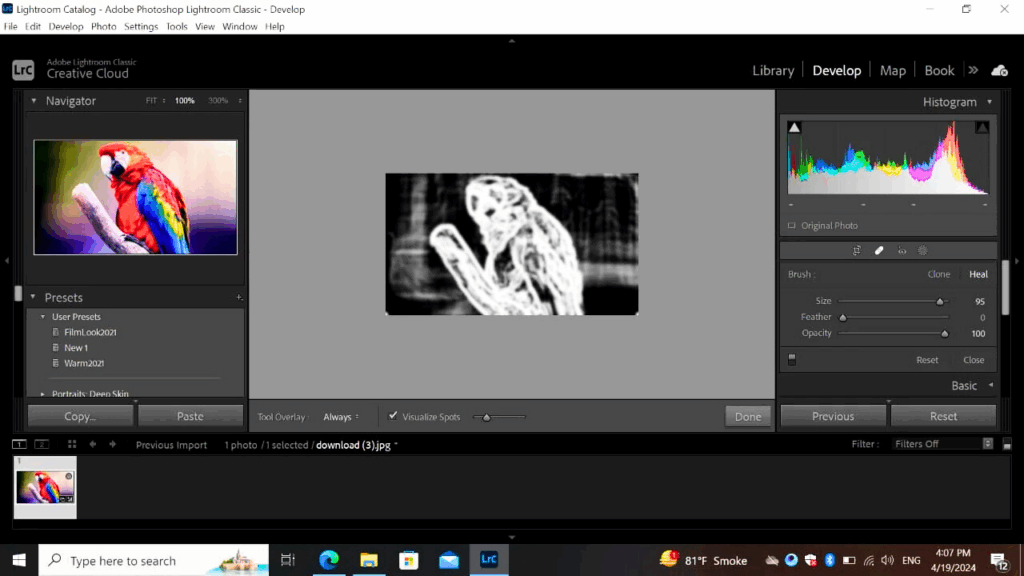Click the shadow clipping triangle in histogram
The image size is (1024, 576).
point(795,128)
